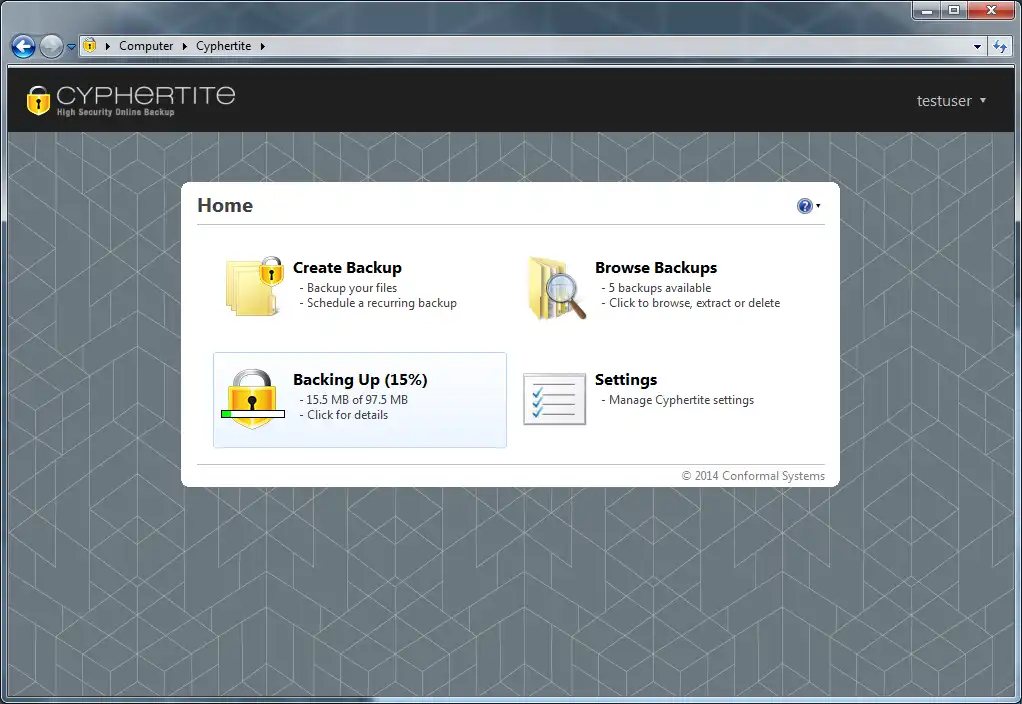Open the Create Backup folder lock icon
1022x704 pixels.
254,286
